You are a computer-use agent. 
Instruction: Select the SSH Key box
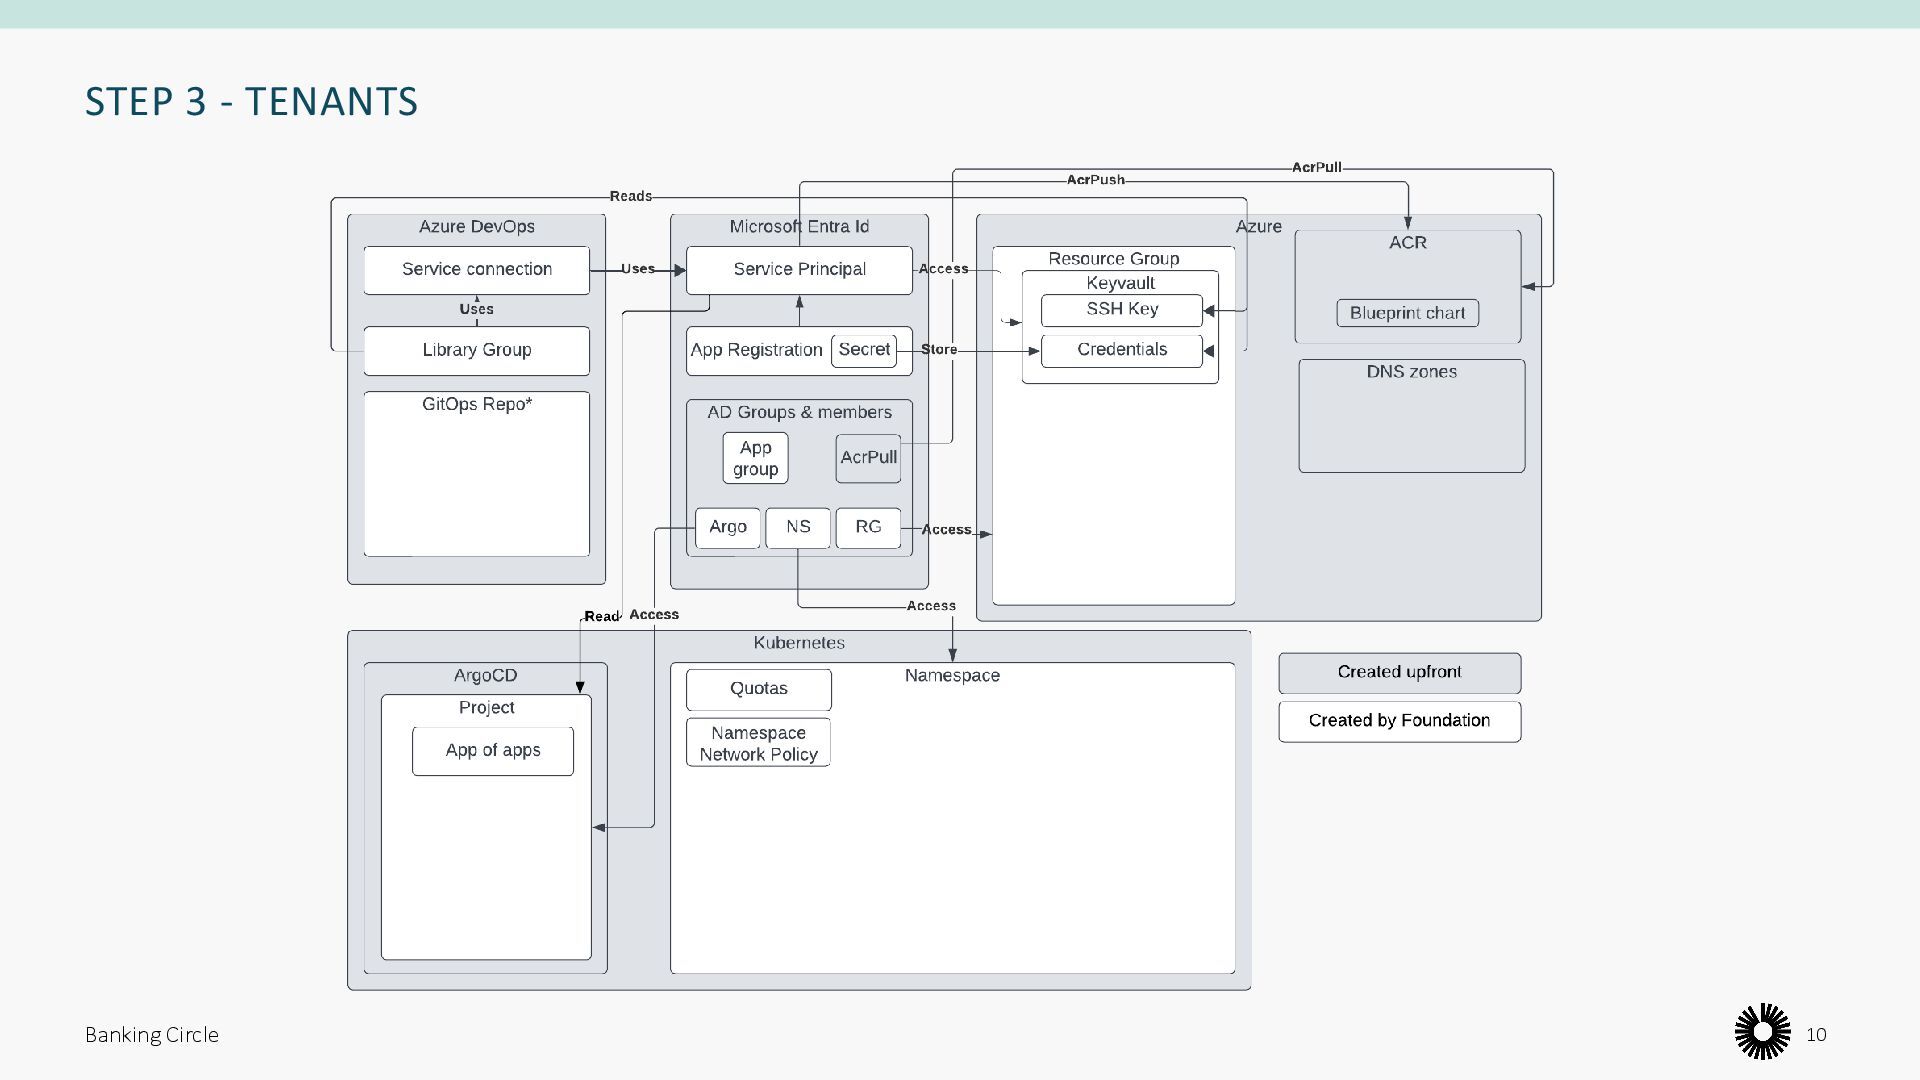coord(1121,310)
